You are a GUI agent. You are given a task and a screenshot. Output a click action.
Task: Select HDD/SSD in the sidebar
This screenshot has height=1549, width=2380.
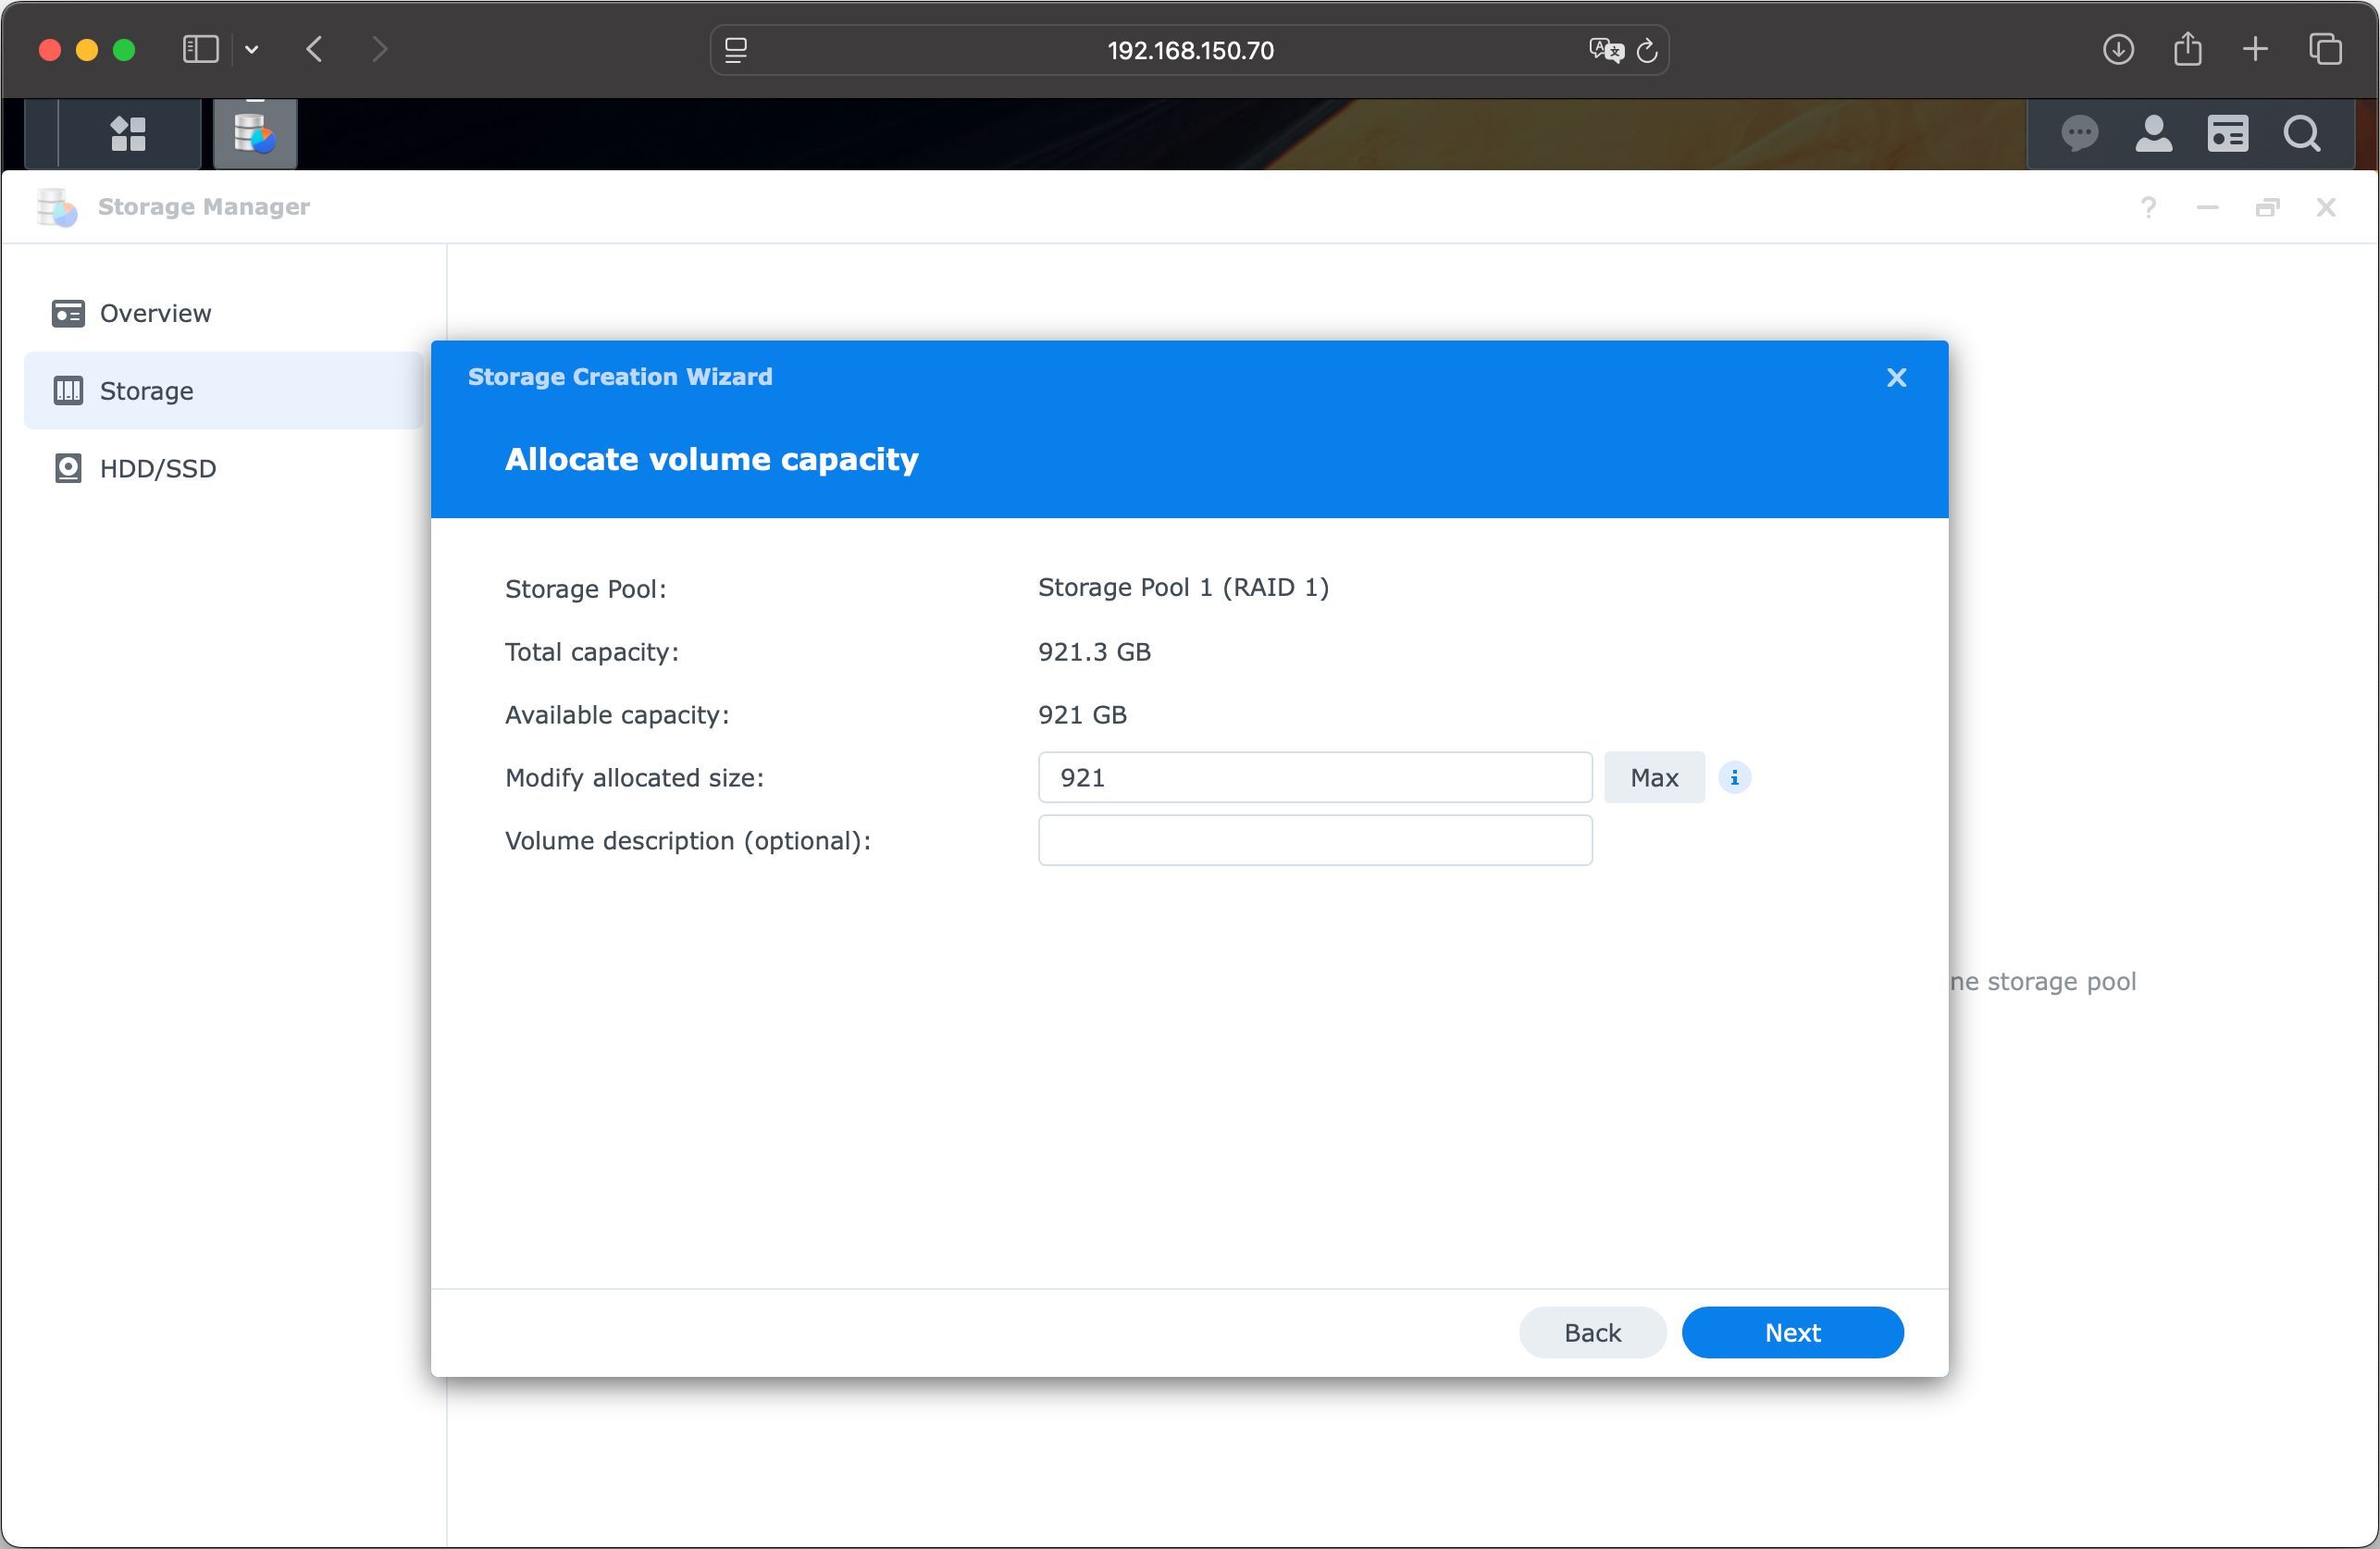158,469
